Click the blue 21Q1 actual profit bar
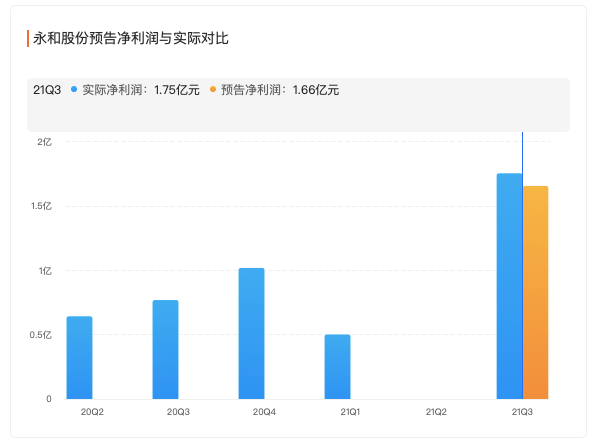596x448 pixels. pos(337,367)
